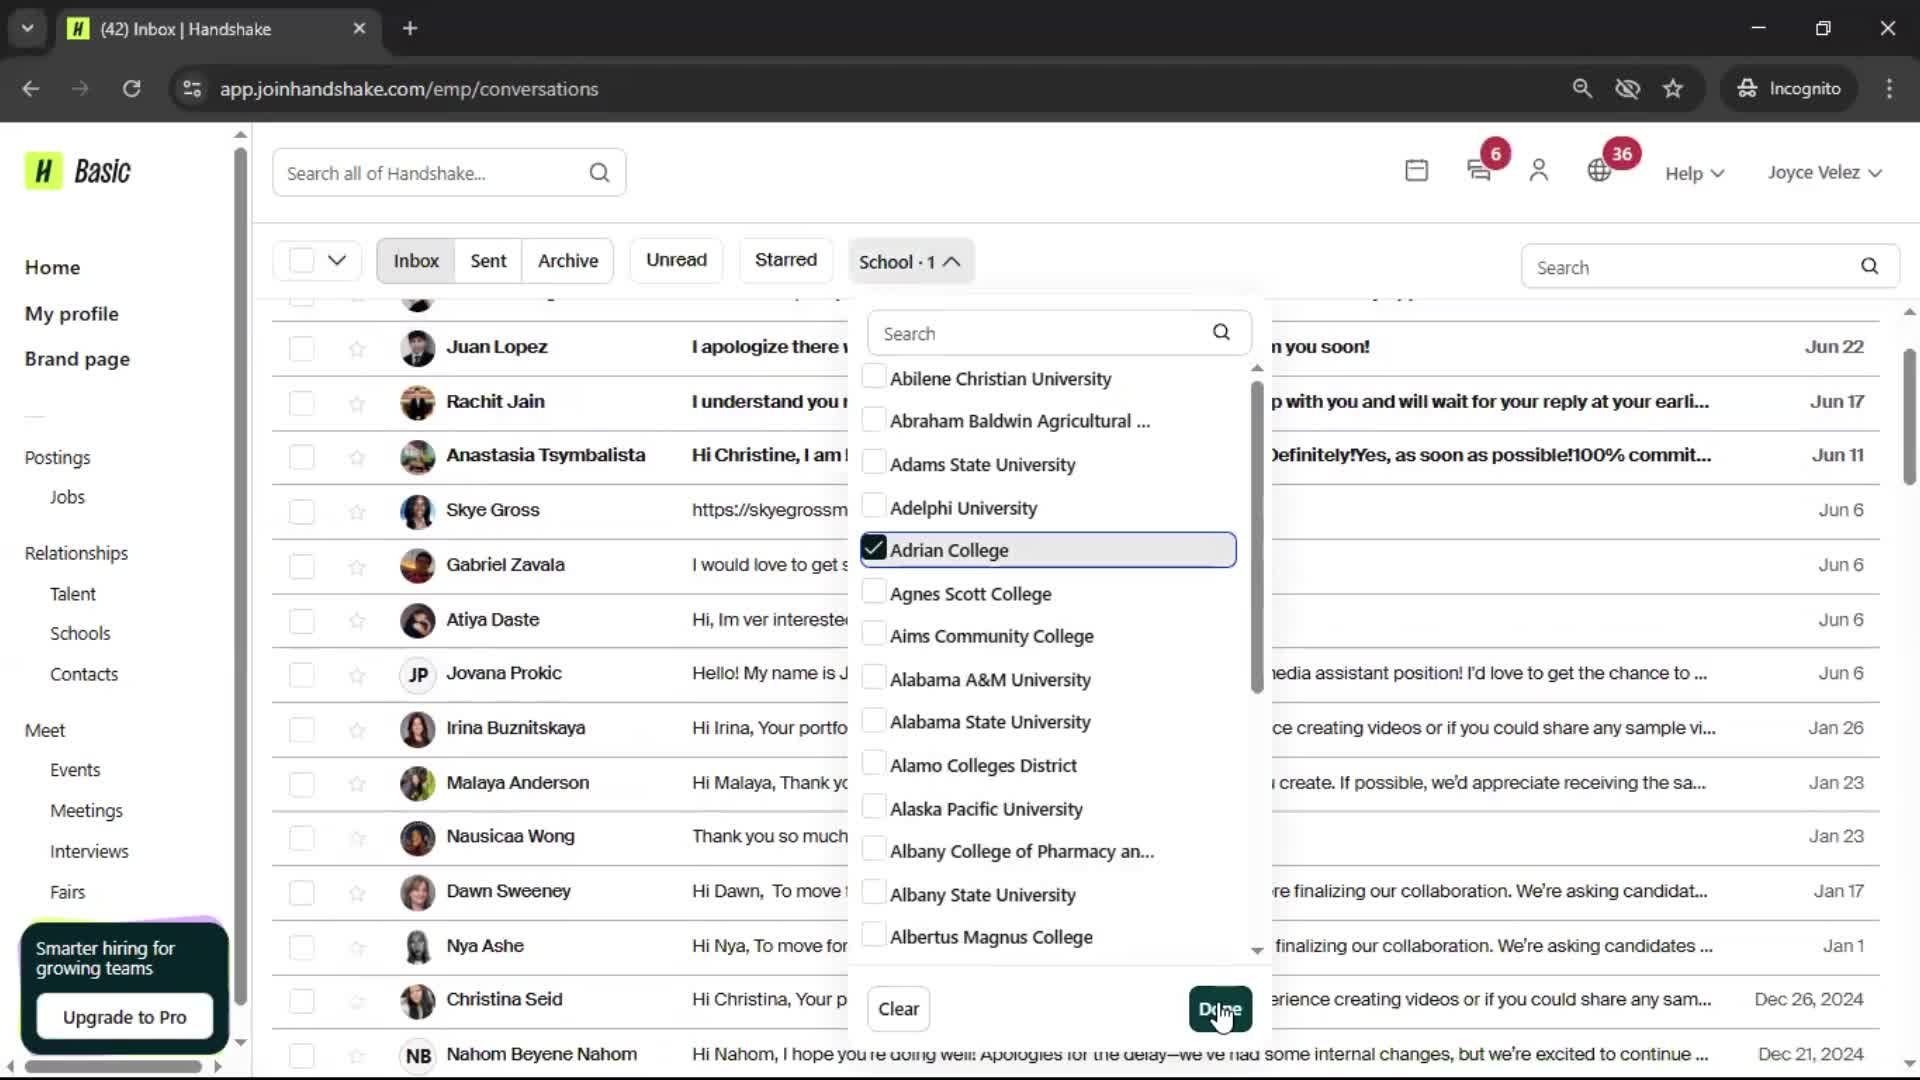This screenshot has width=1920, height=1080.
Task: Uncheck the Adrian College checkbox
Action: coord(873,549)
